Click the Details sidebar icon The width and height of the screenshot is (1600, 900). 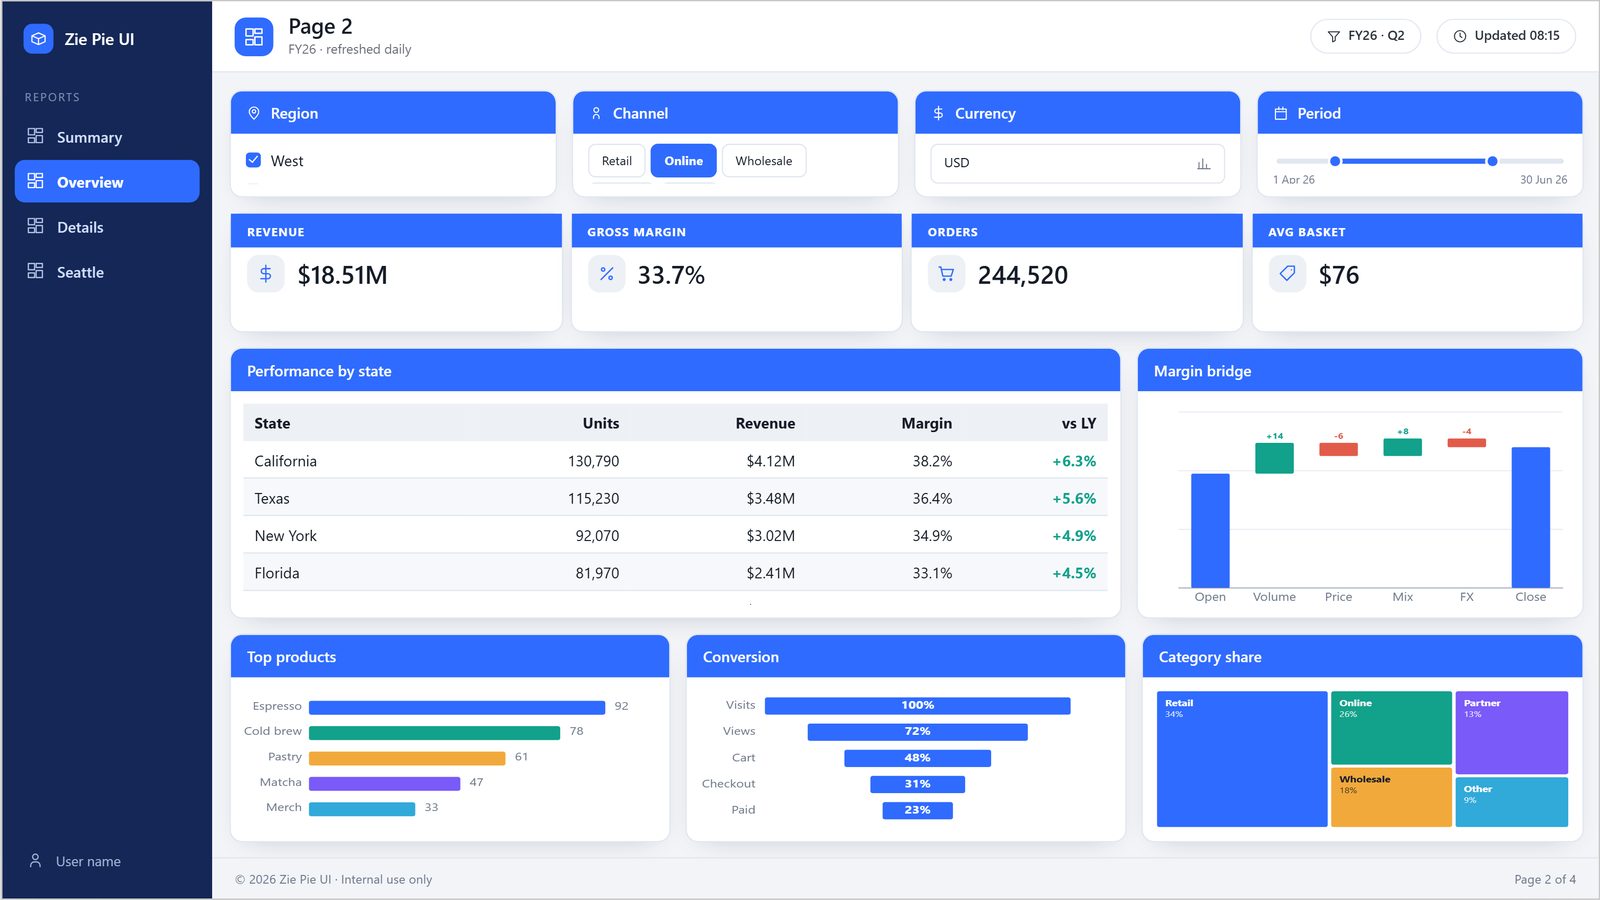35,226
